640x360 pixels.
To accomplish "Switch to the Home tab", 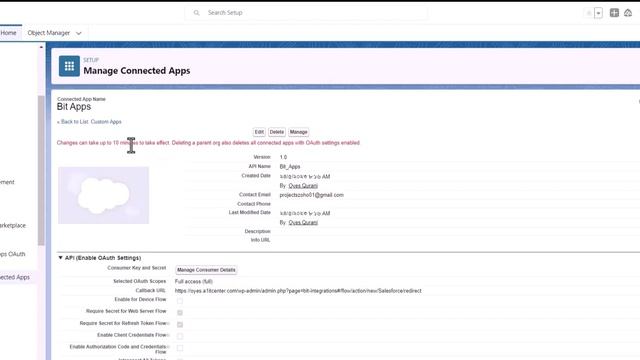I will (8, 33).
